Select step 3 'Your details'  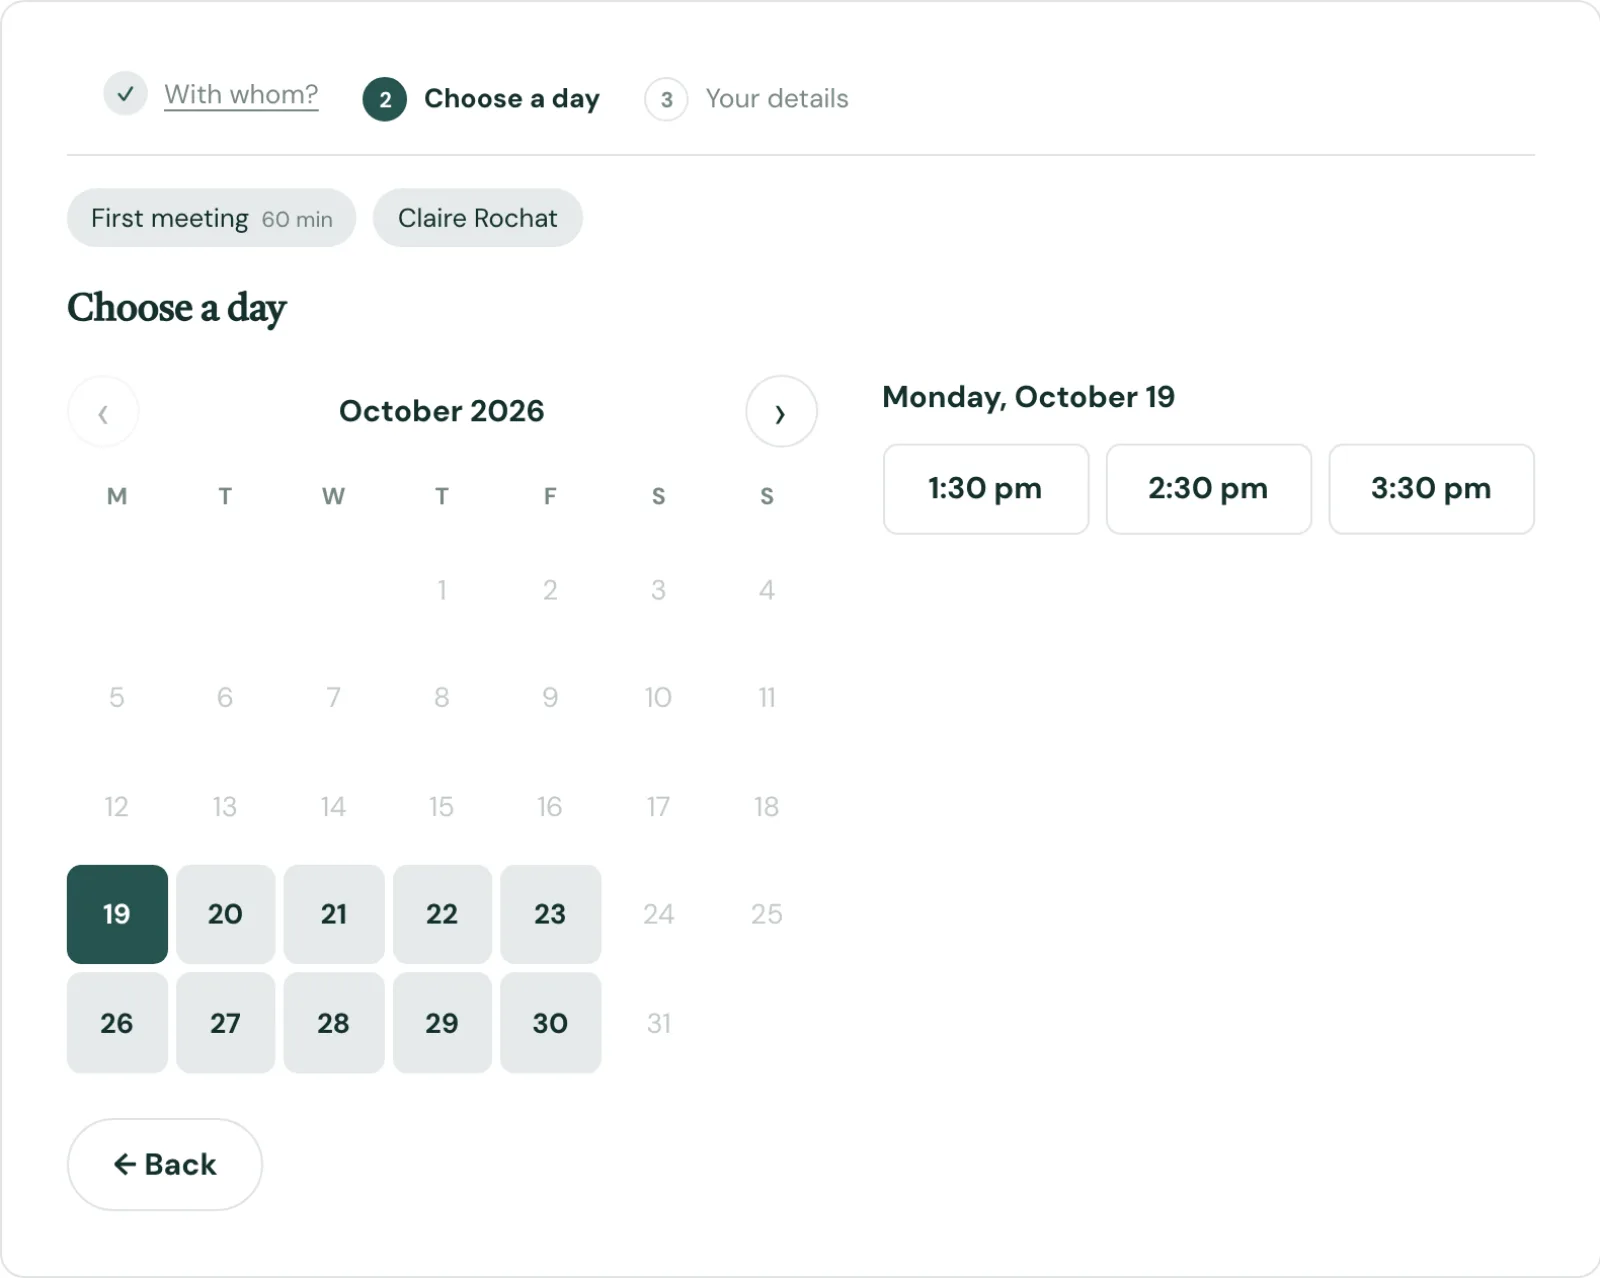[747, 99]
